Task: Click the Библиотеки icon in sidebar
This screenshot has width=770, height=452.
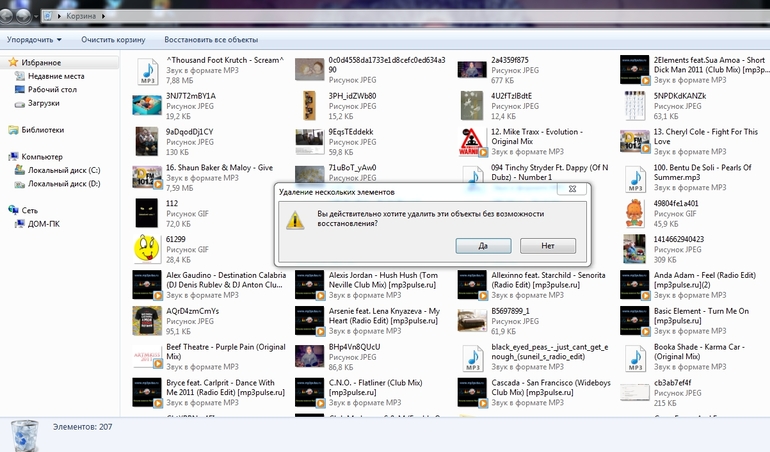Action: [13, 130]
